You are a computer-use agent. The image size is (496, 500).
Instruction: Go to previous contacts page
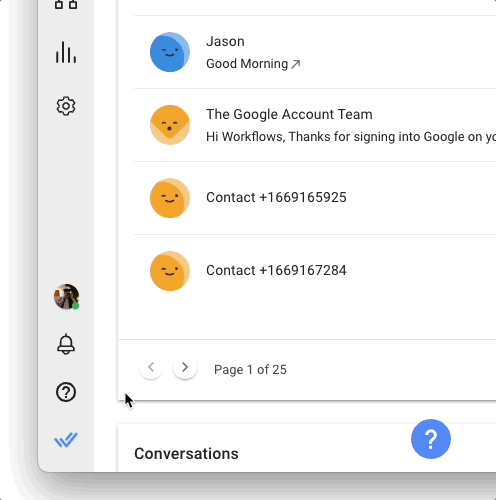tap(151, 367)
